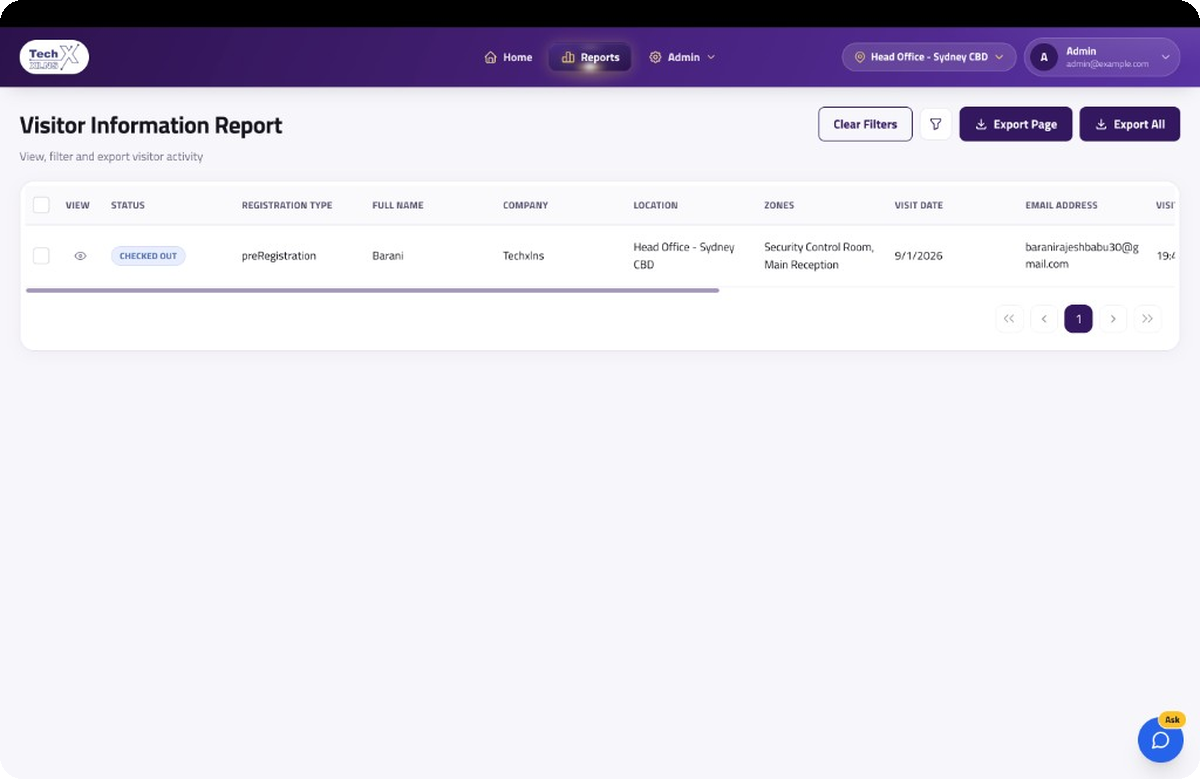Export the current page

[1016, 124]
